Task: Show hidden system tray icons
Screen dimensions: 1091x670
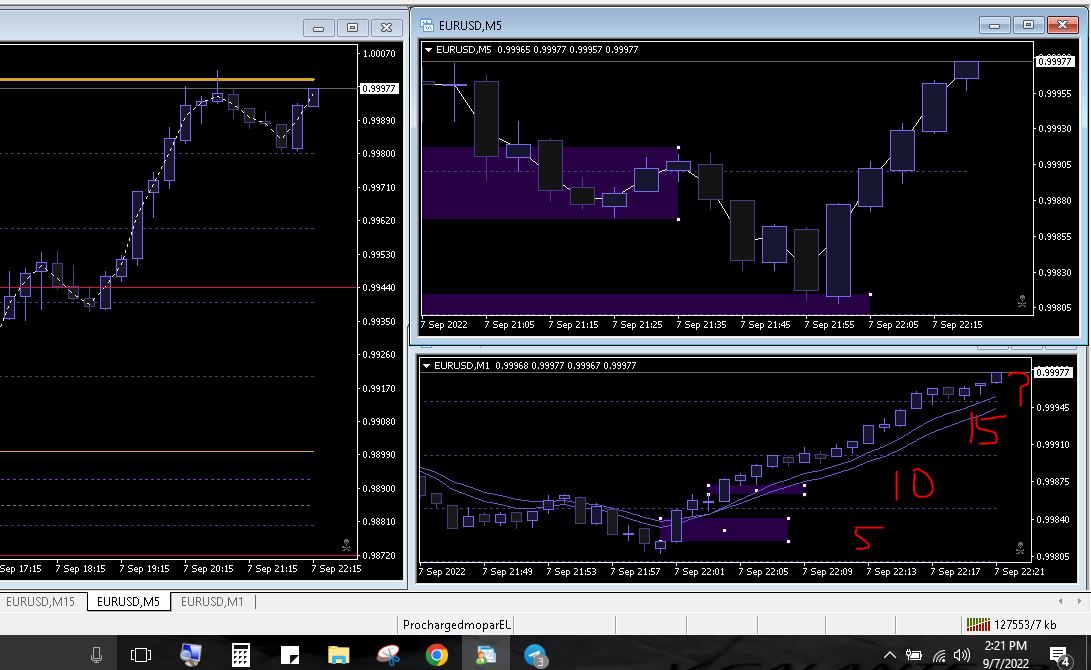Action: click(889, 655)
